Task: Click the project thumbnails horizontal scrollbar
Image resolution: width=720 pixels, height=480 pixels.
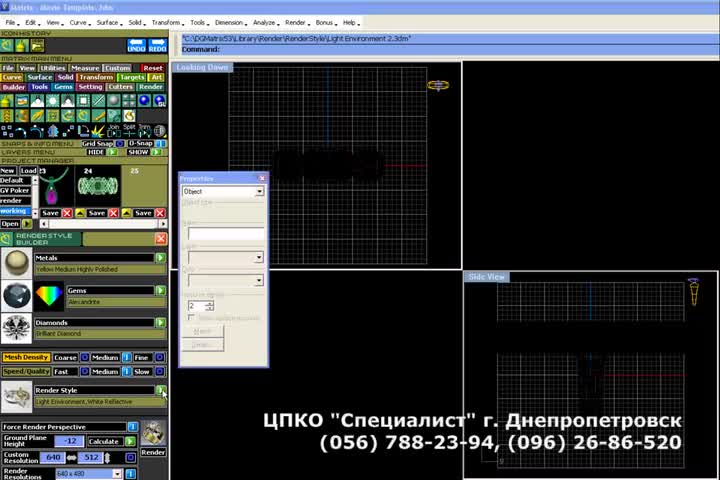Action: point(104,224)
